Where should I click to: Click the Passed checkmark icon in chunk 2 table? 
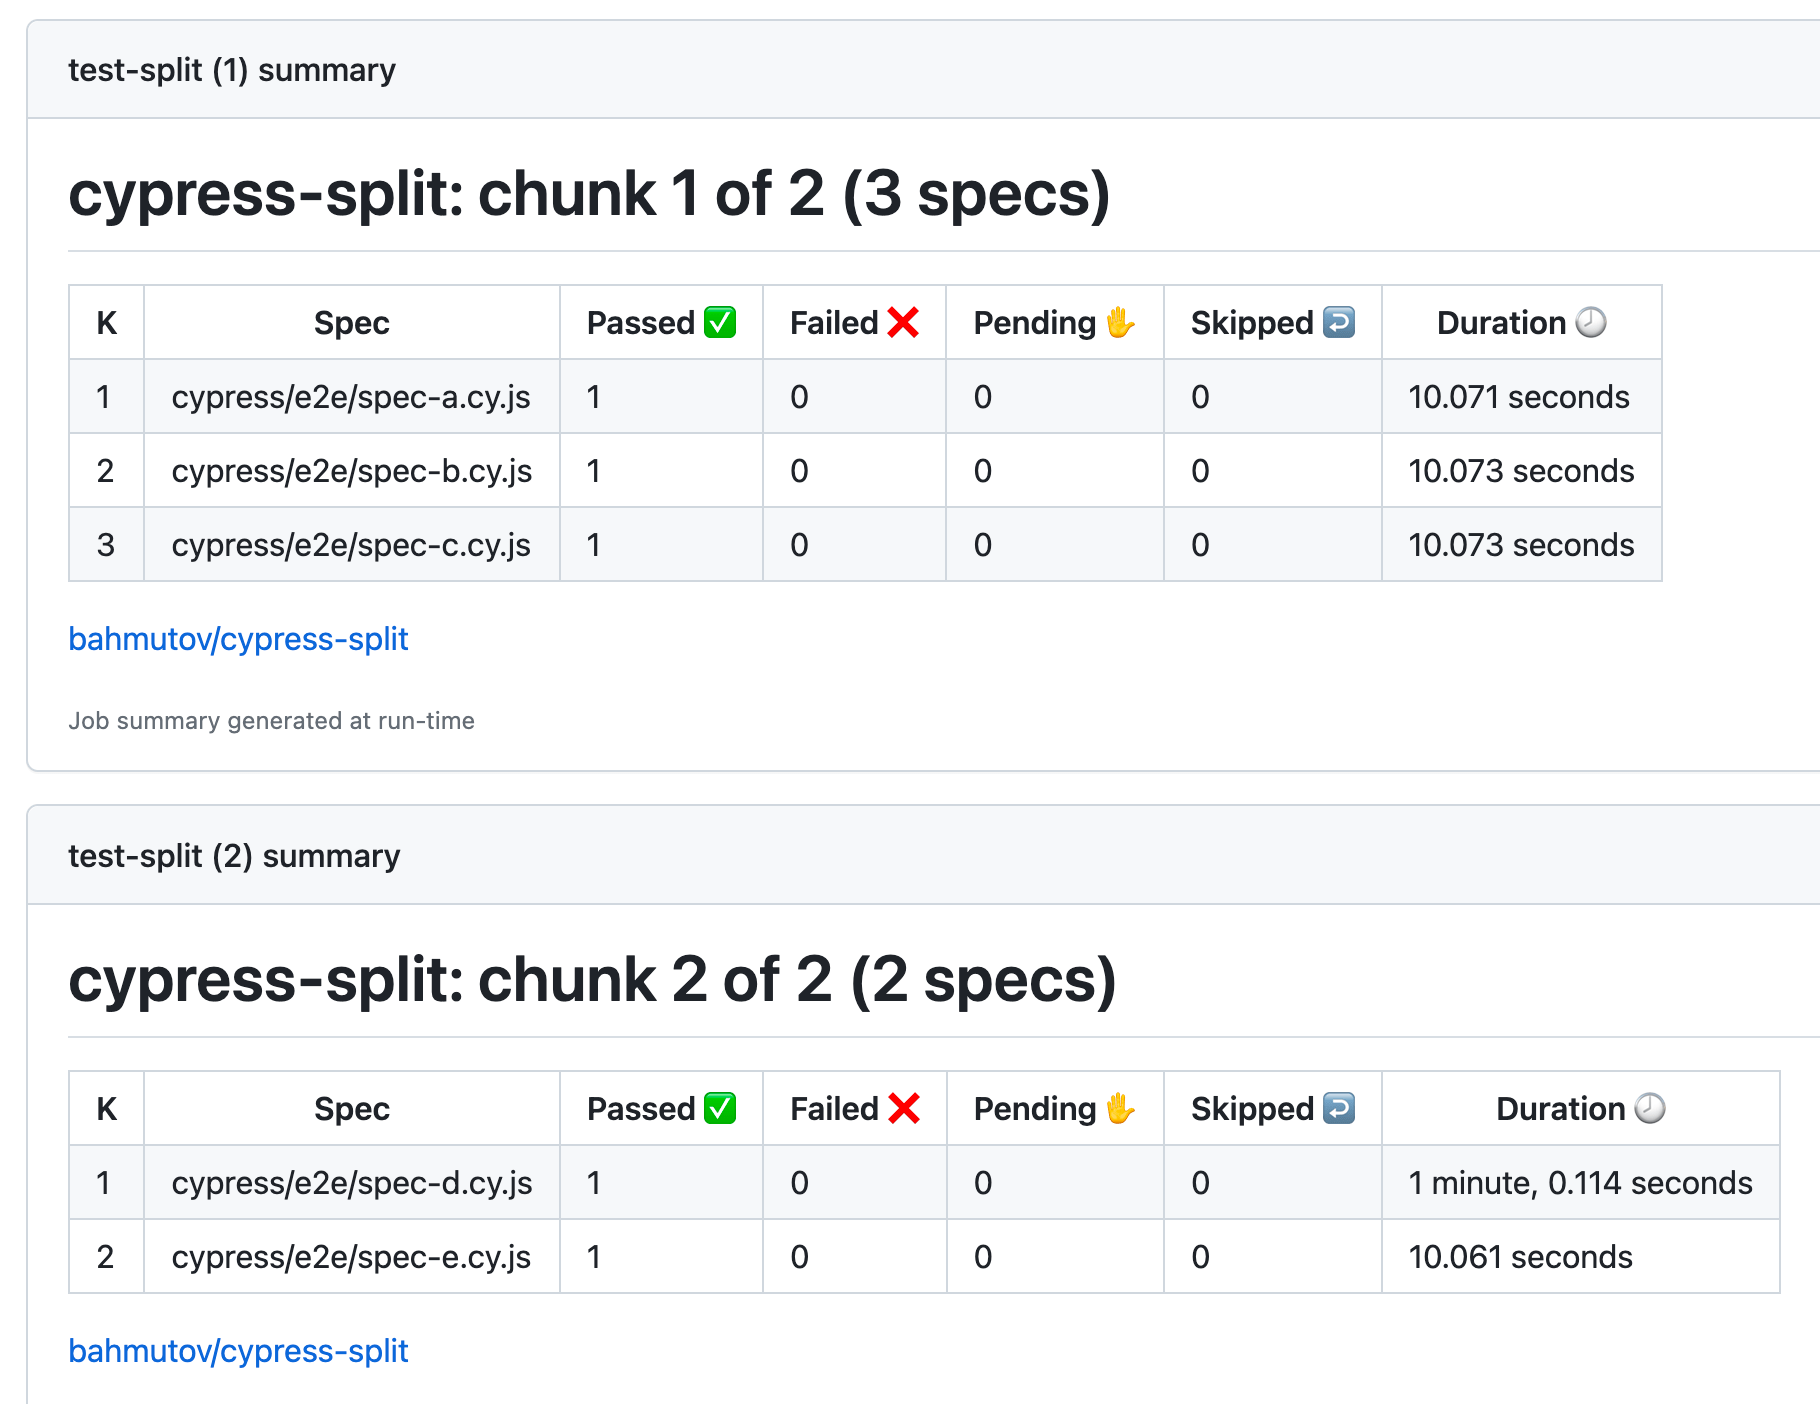[718, 1108]
